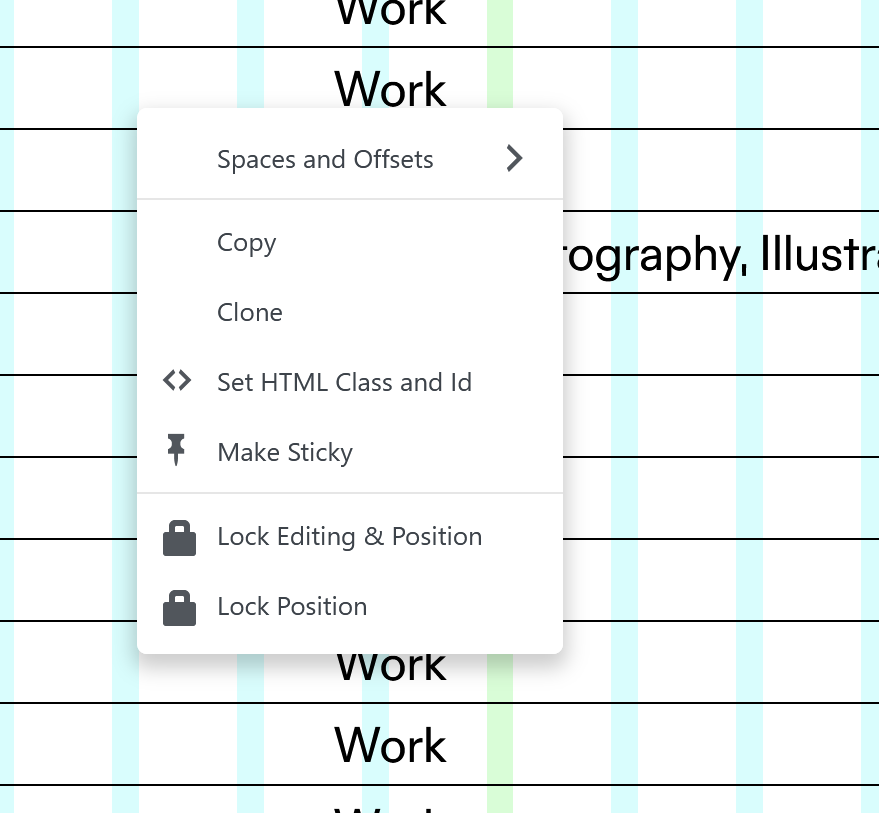Image resolution: width=879 pixels, height=813 pixels.
Task: Click the padlock icon beside Lock Position
Action: pos(179,607)
